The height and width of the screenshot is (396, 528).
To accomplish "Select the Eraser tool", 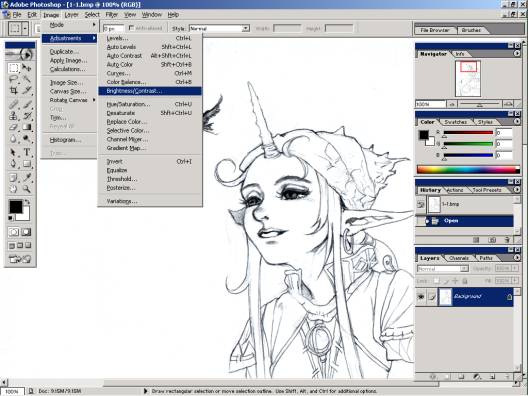I will coord(13,127).
